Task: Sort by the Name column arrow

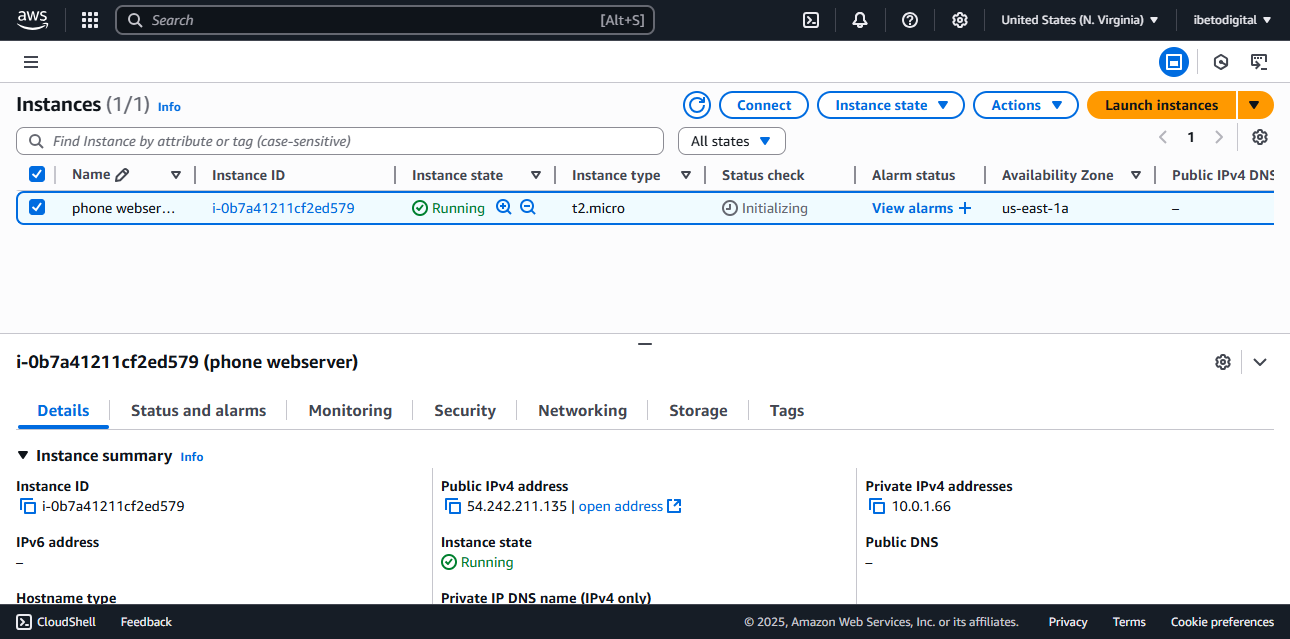Action: tap(176, 175)
